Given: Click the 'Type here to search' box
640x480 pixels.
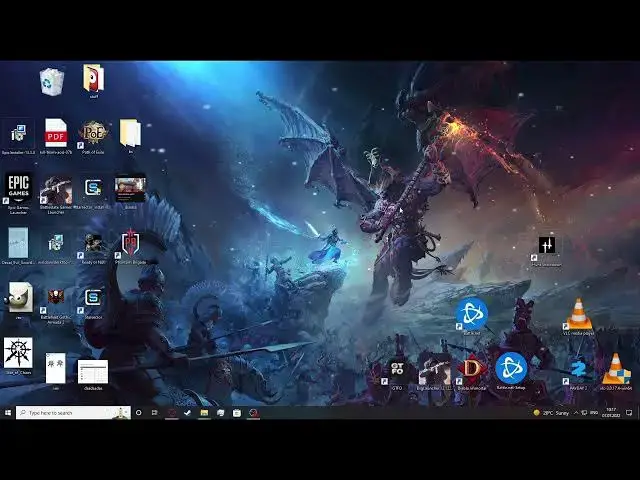Looking at the screenshot, I should (x=73, y=413).
